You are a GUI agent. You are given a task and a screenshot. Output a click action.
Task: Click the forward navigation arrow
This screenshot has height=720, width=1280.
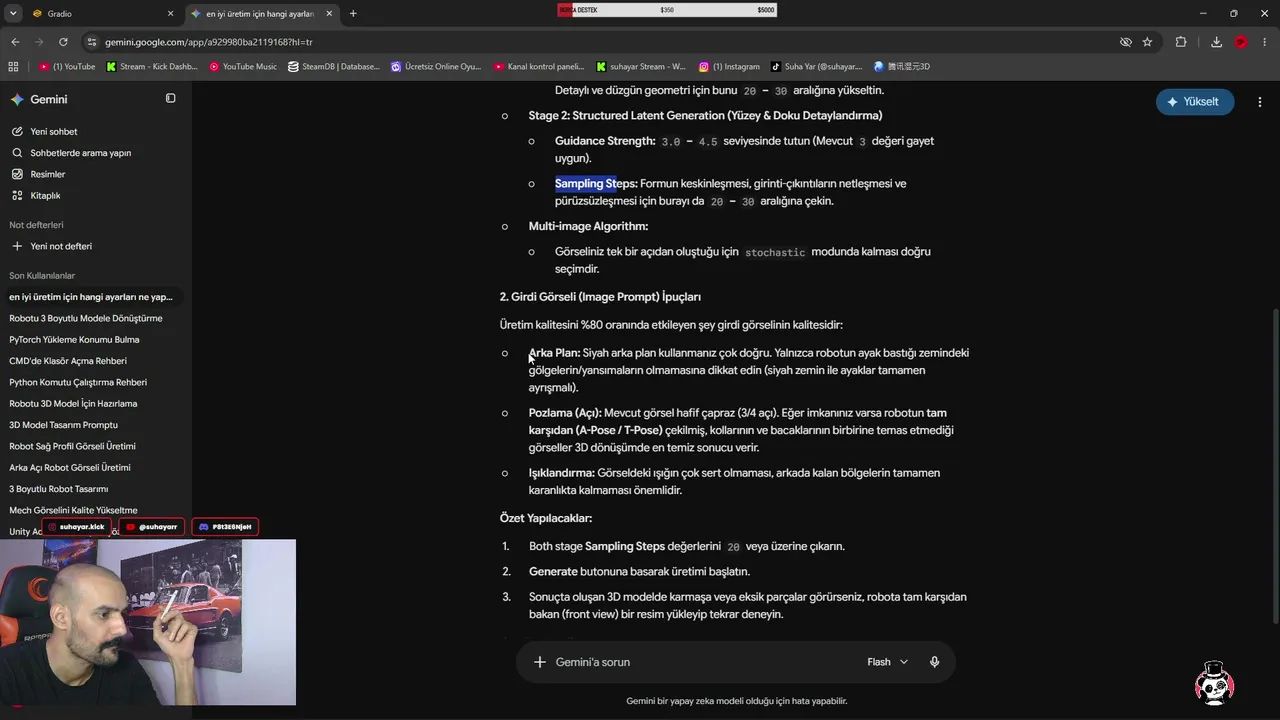39,42
